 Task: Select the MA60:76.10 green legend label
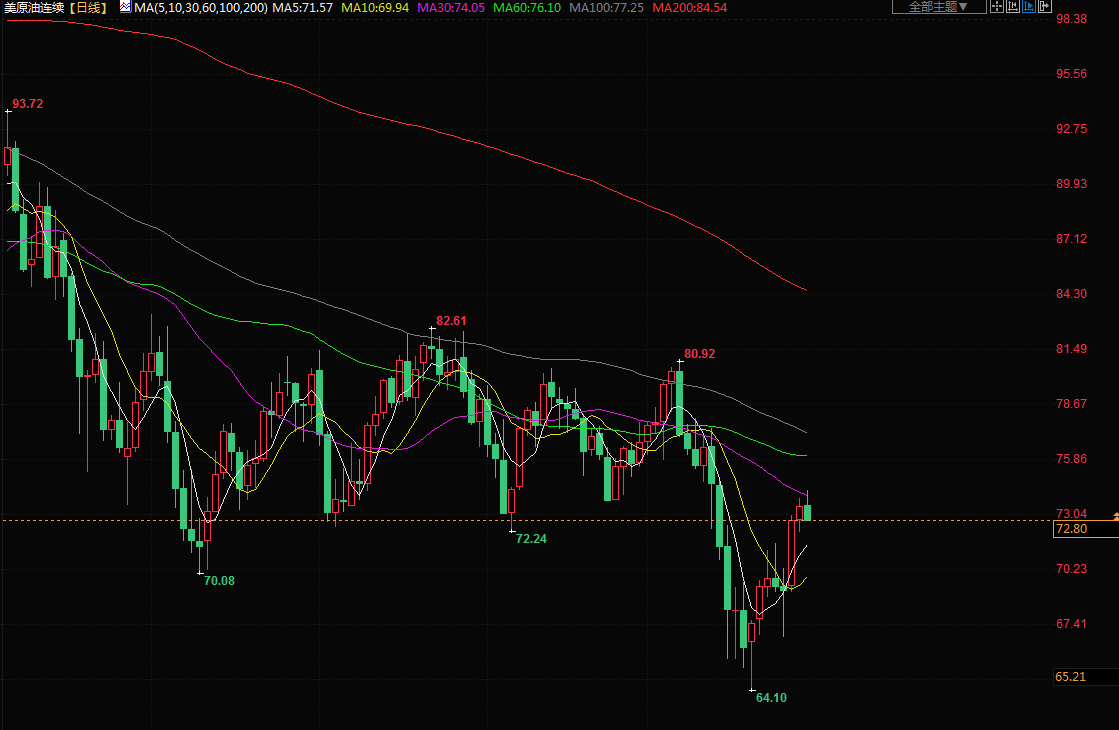(528, 7)
